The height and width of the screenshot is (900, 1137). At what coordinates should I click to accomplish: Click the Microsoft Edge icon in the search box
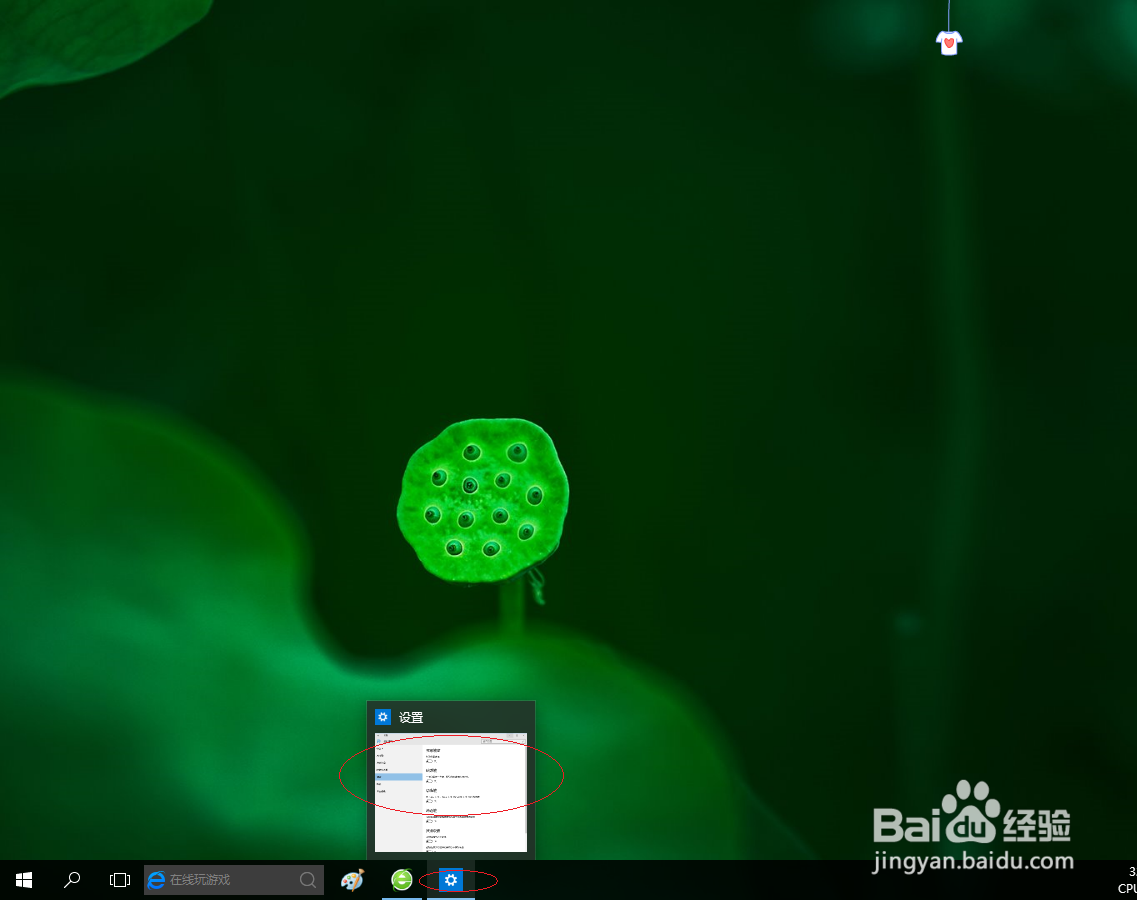tap(156, 880)
